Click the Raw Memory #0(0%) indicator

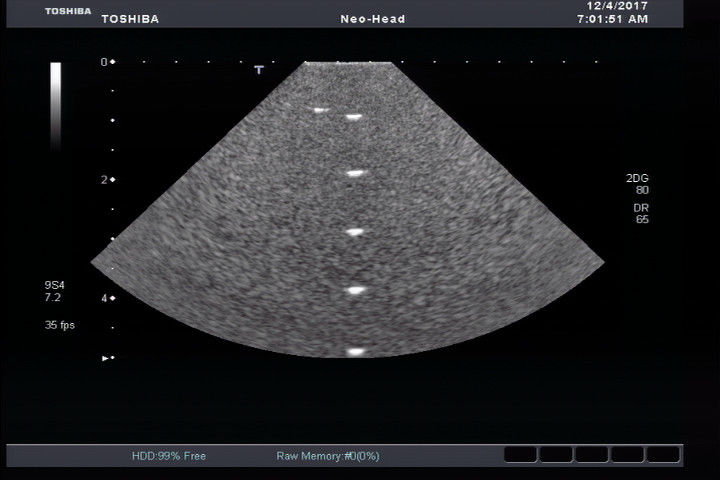[x=327, y=456]
